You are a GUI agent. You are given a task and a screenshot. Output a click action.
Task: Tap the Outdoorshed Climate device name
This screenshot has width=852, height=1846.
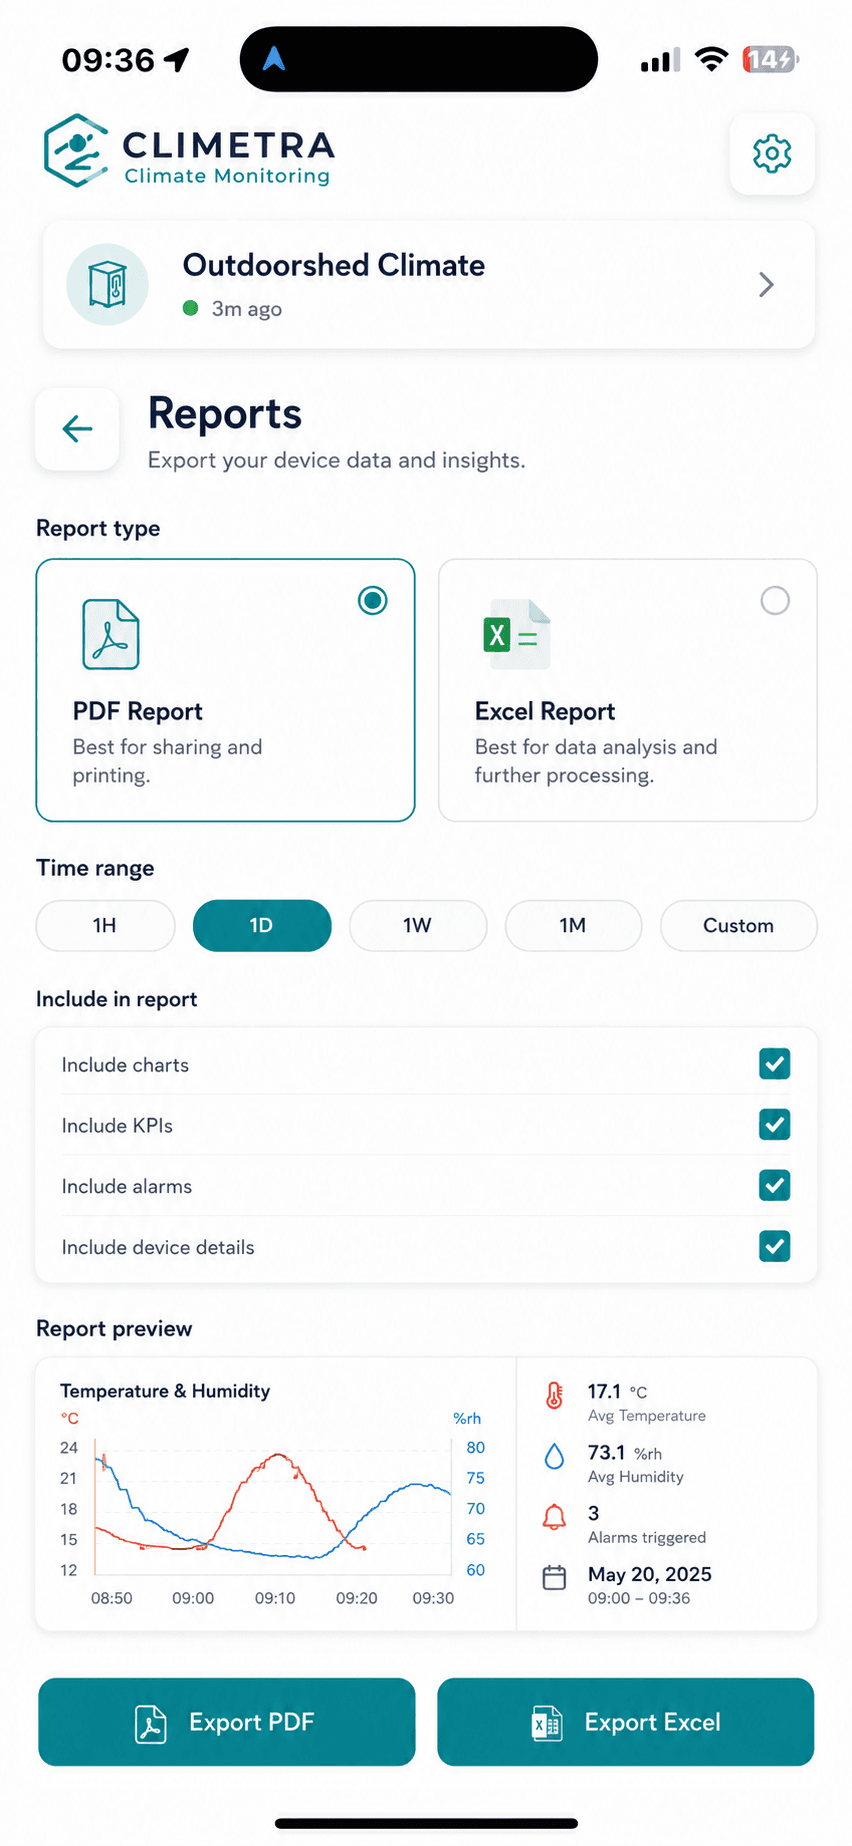[x=334, y=265]
